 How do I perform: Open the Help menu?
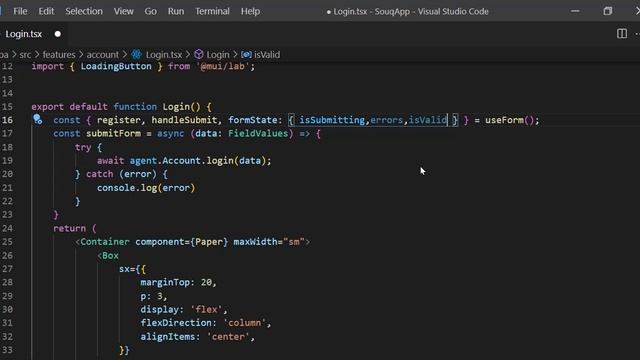pos(250,11)
